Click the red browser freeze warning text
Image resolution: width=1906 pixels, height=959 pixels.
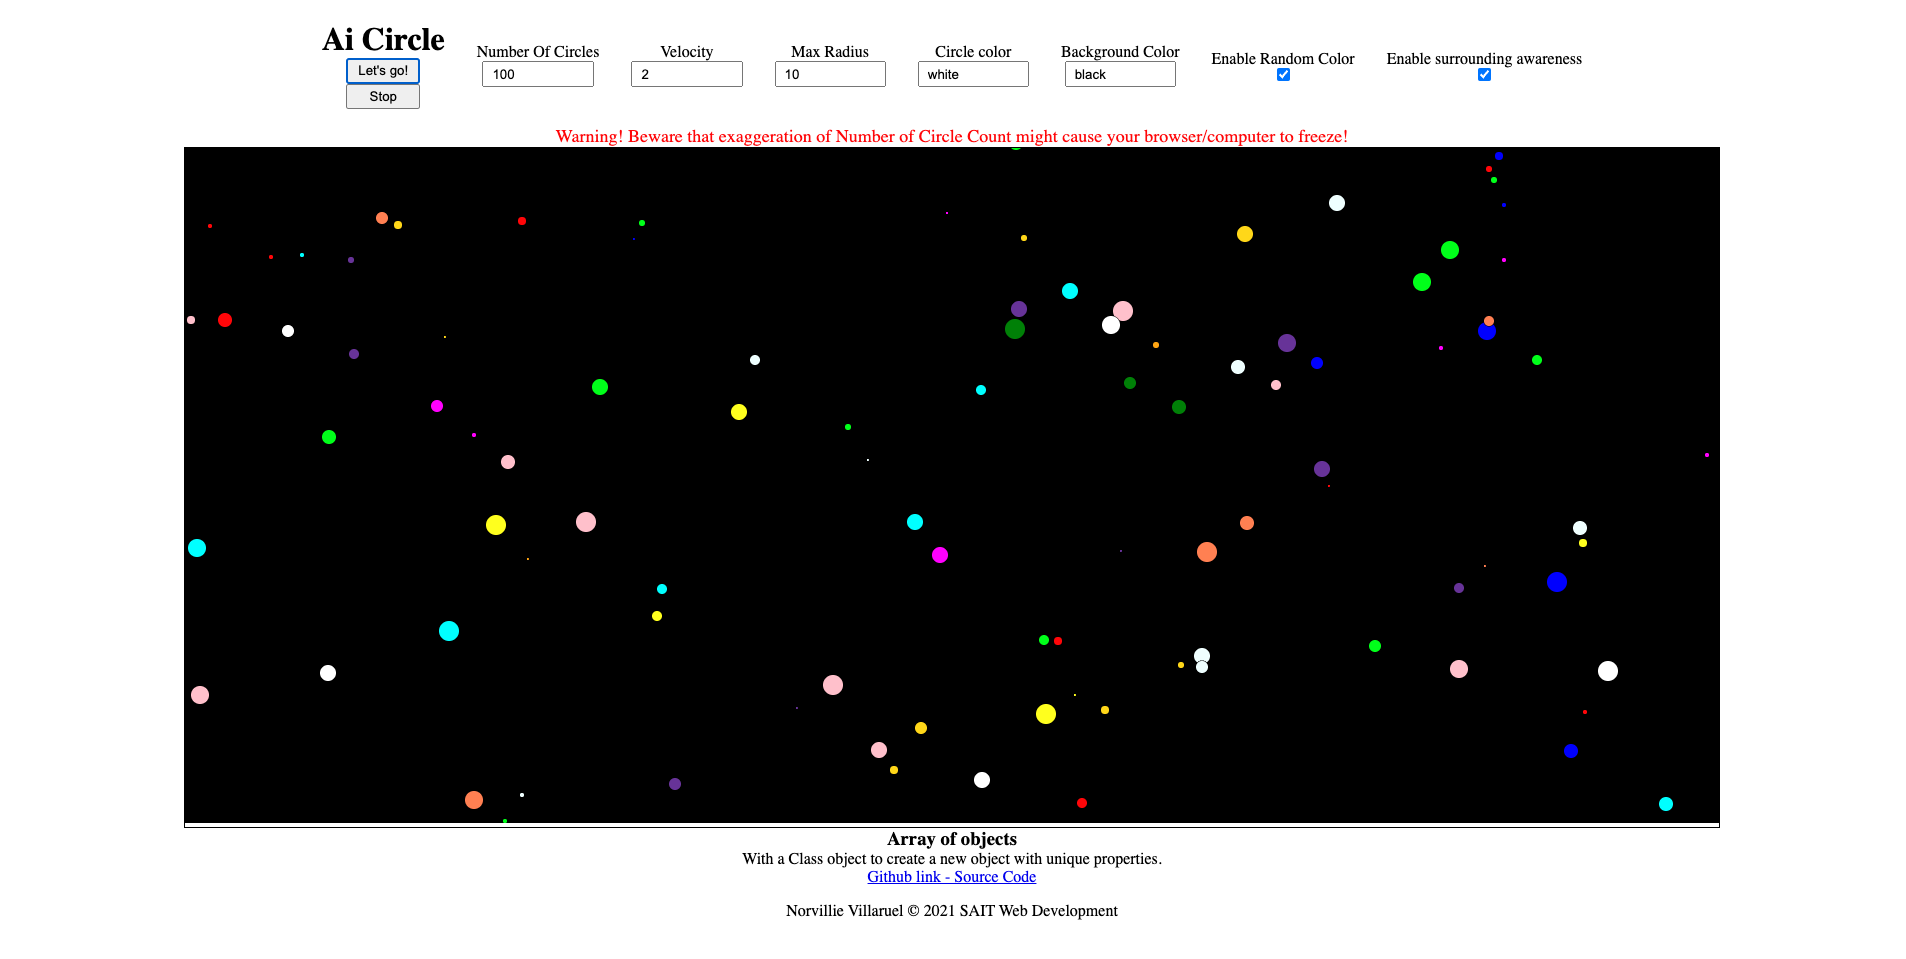coord(951,137)
